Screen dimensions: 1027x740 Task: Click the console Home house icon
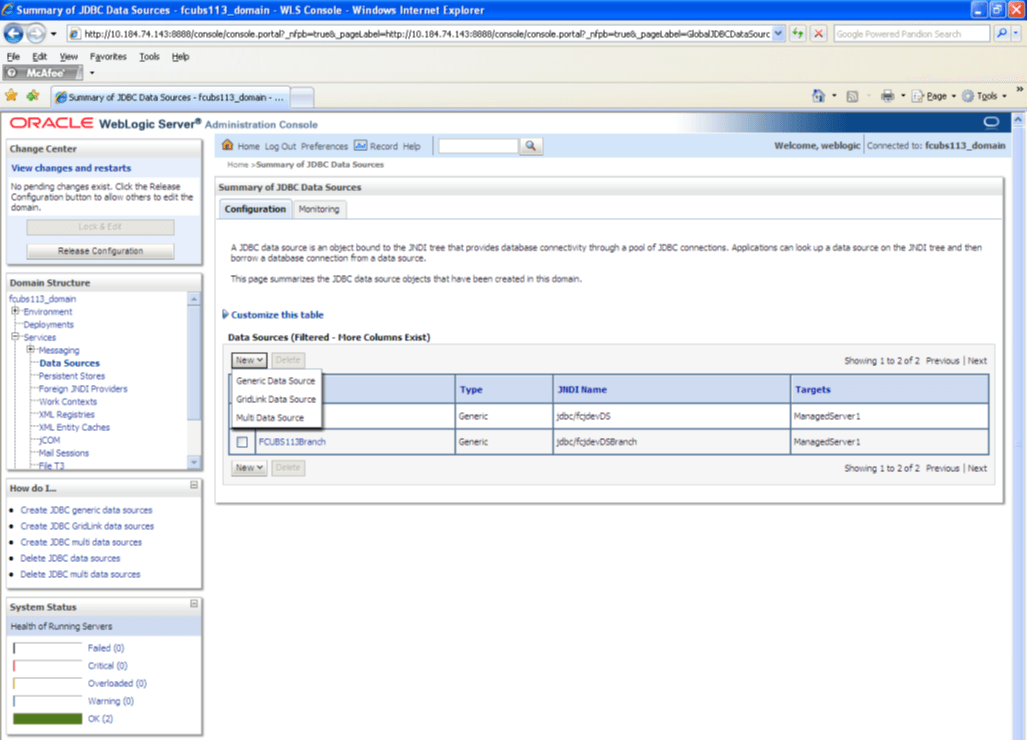pyautogui.click(x=227, y=145)
